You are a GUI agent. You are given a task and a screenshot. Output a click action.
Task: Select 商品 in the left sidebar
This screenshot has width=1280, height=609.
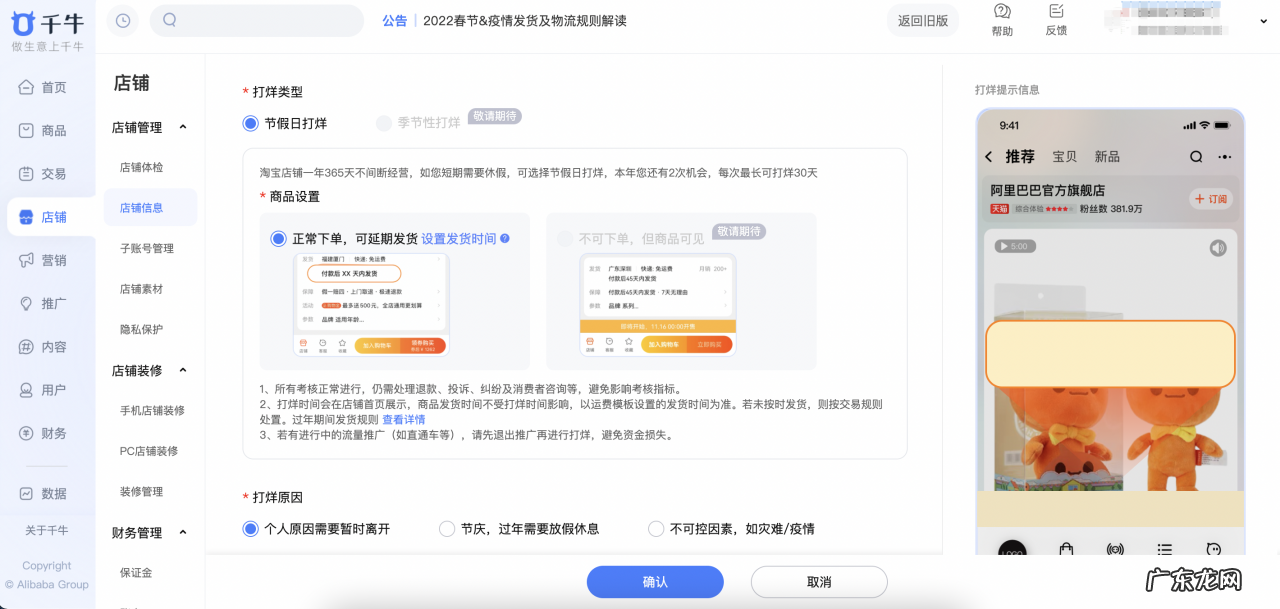[x=47, y=130]
